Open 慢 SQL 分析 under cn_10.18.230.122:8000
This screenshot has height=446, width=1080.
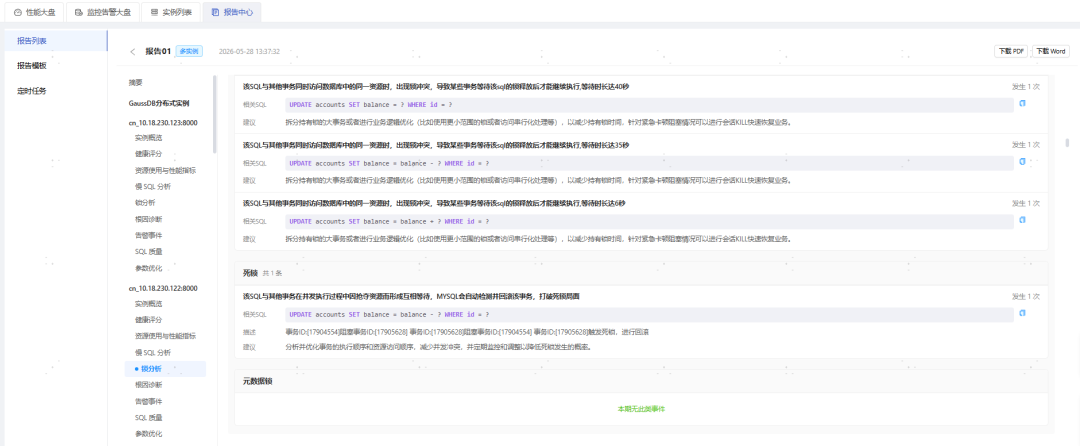coord(152,352)
